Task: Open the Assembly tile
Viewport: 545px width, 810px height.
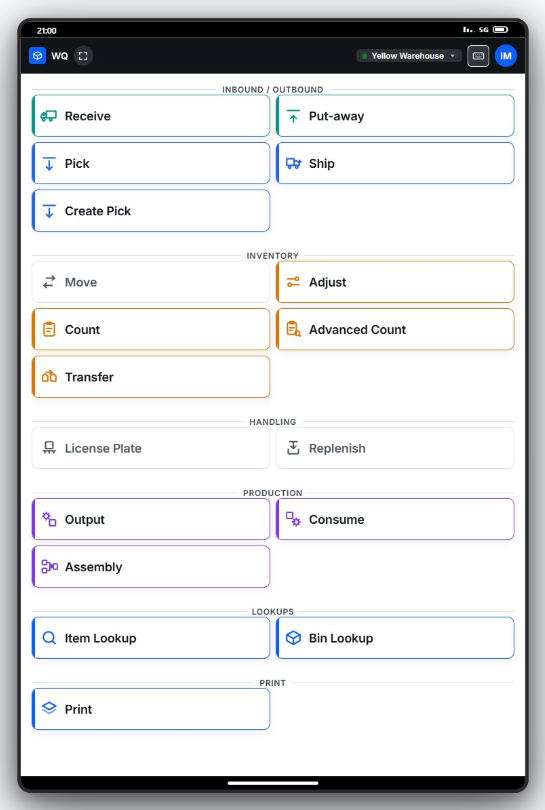Action: [x=151, y=567]
